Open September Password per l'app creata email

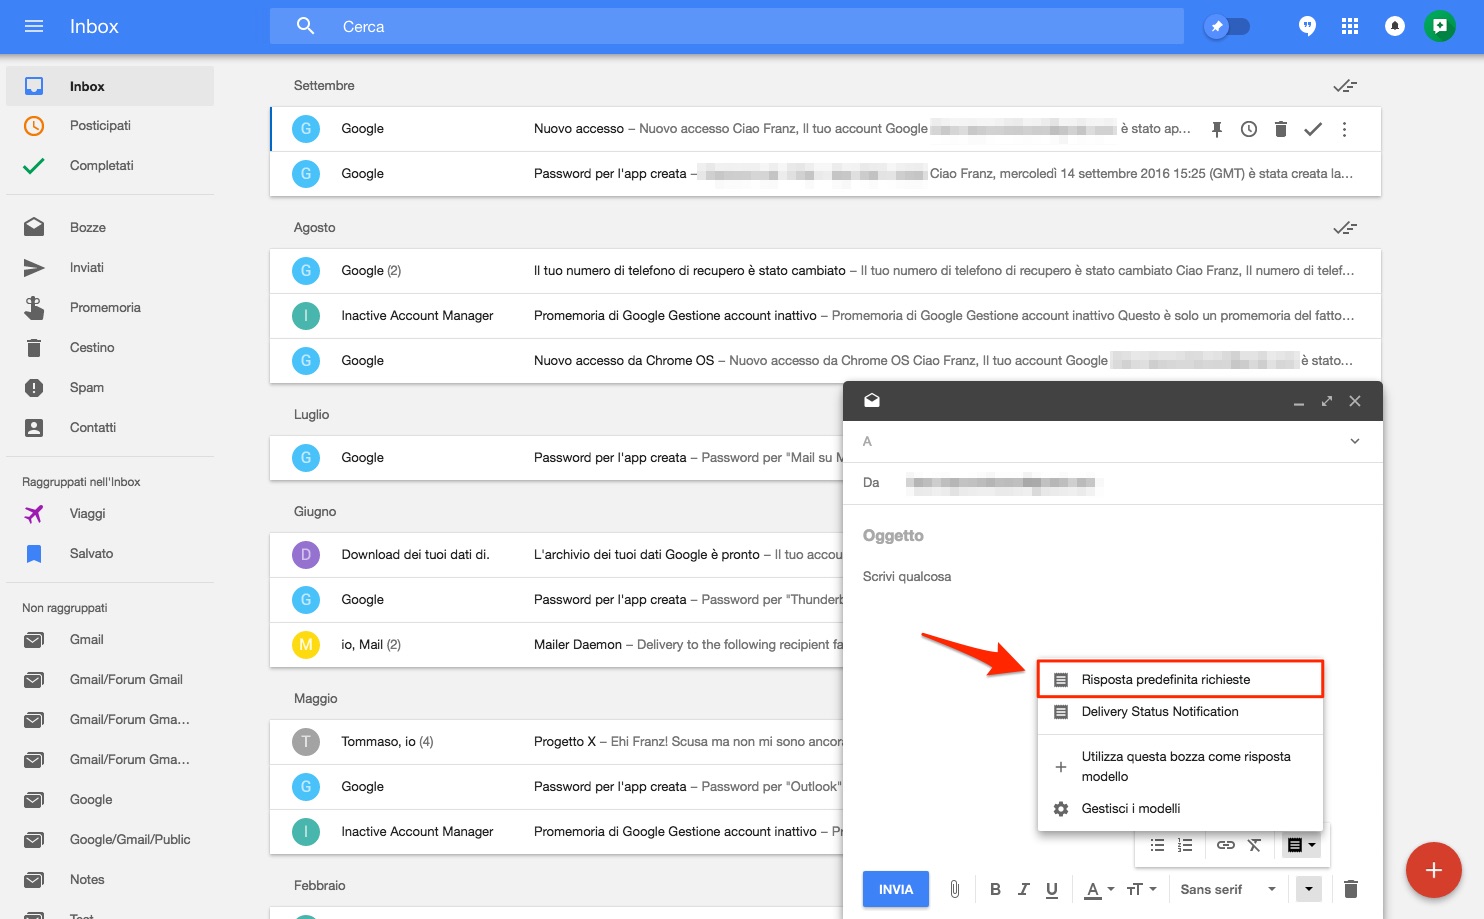(x=826, y=174)
